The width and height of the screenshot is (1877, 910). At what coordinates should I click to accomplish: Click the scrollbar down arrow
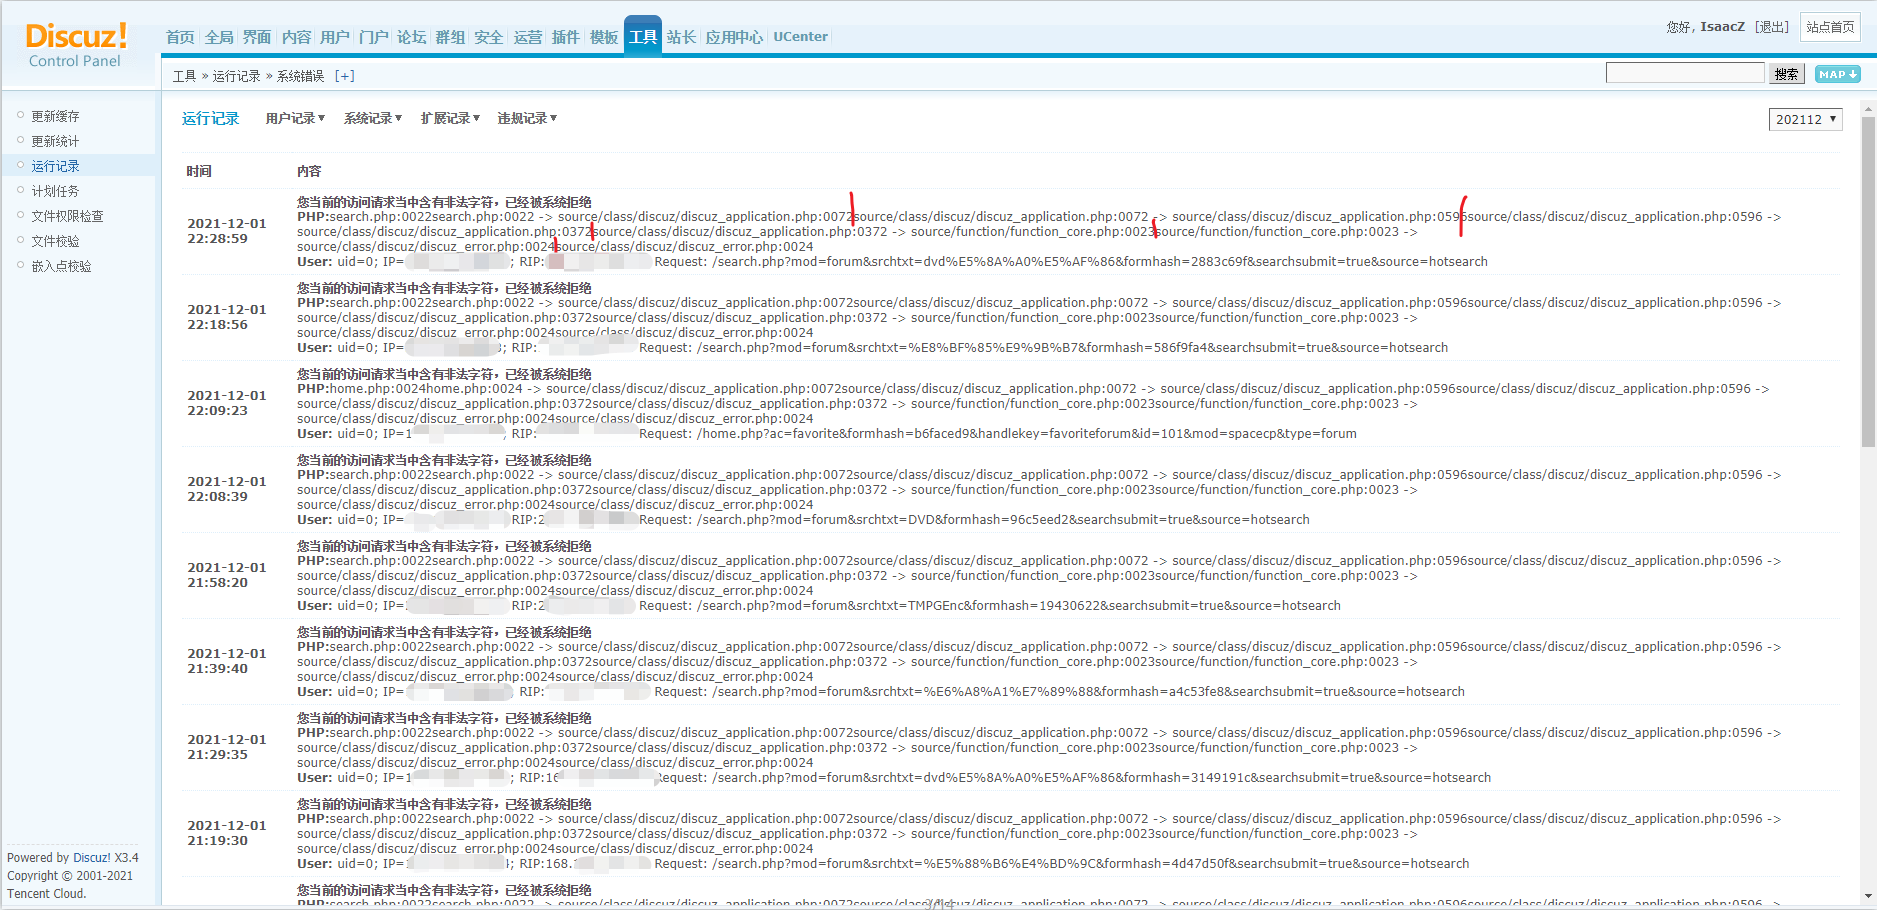1868,897
